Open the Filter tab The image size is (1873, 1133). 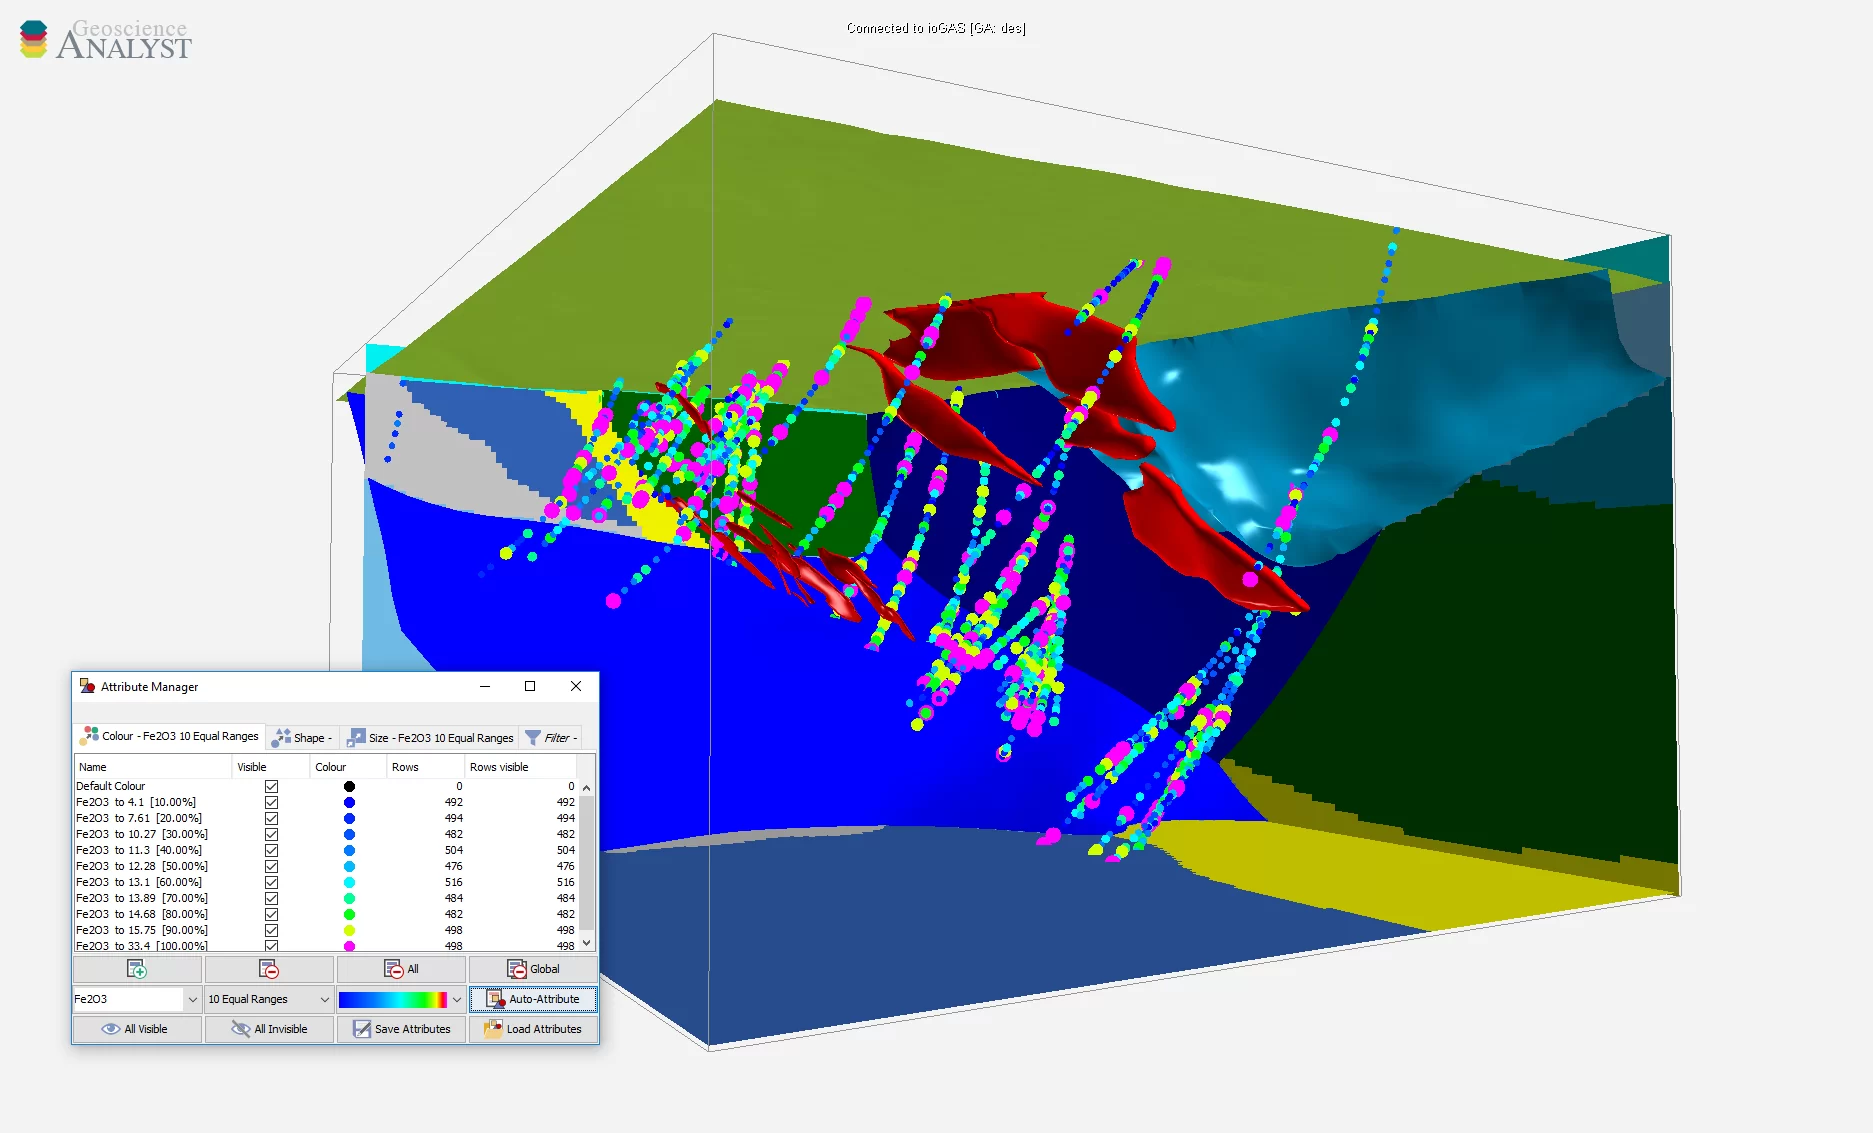coord(551,738)
